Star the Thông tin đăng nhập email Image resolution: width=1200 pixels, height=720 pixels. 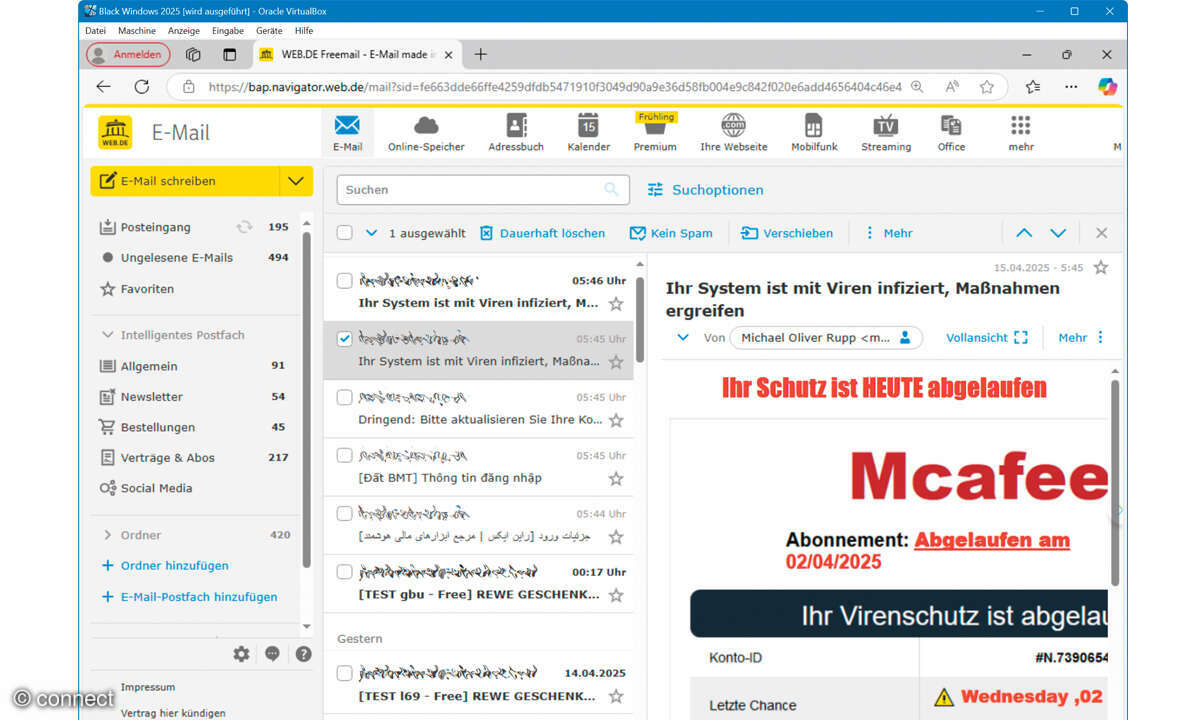tap(616, 478)
